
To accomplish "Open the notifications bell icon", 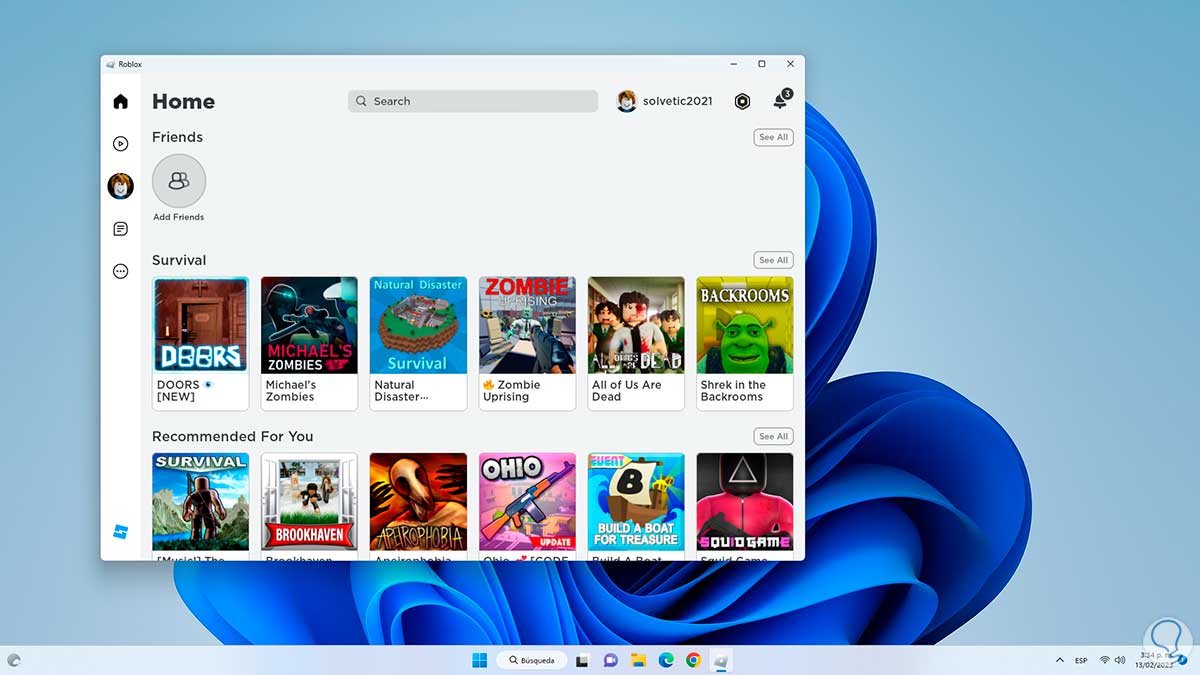I will click(780, 101).
